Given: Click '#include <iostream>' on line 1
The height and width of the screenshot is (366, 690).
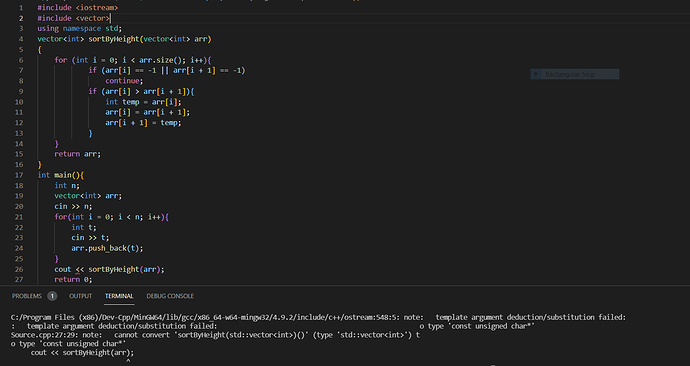Looking at the screenshot, I should coord(77,7).
